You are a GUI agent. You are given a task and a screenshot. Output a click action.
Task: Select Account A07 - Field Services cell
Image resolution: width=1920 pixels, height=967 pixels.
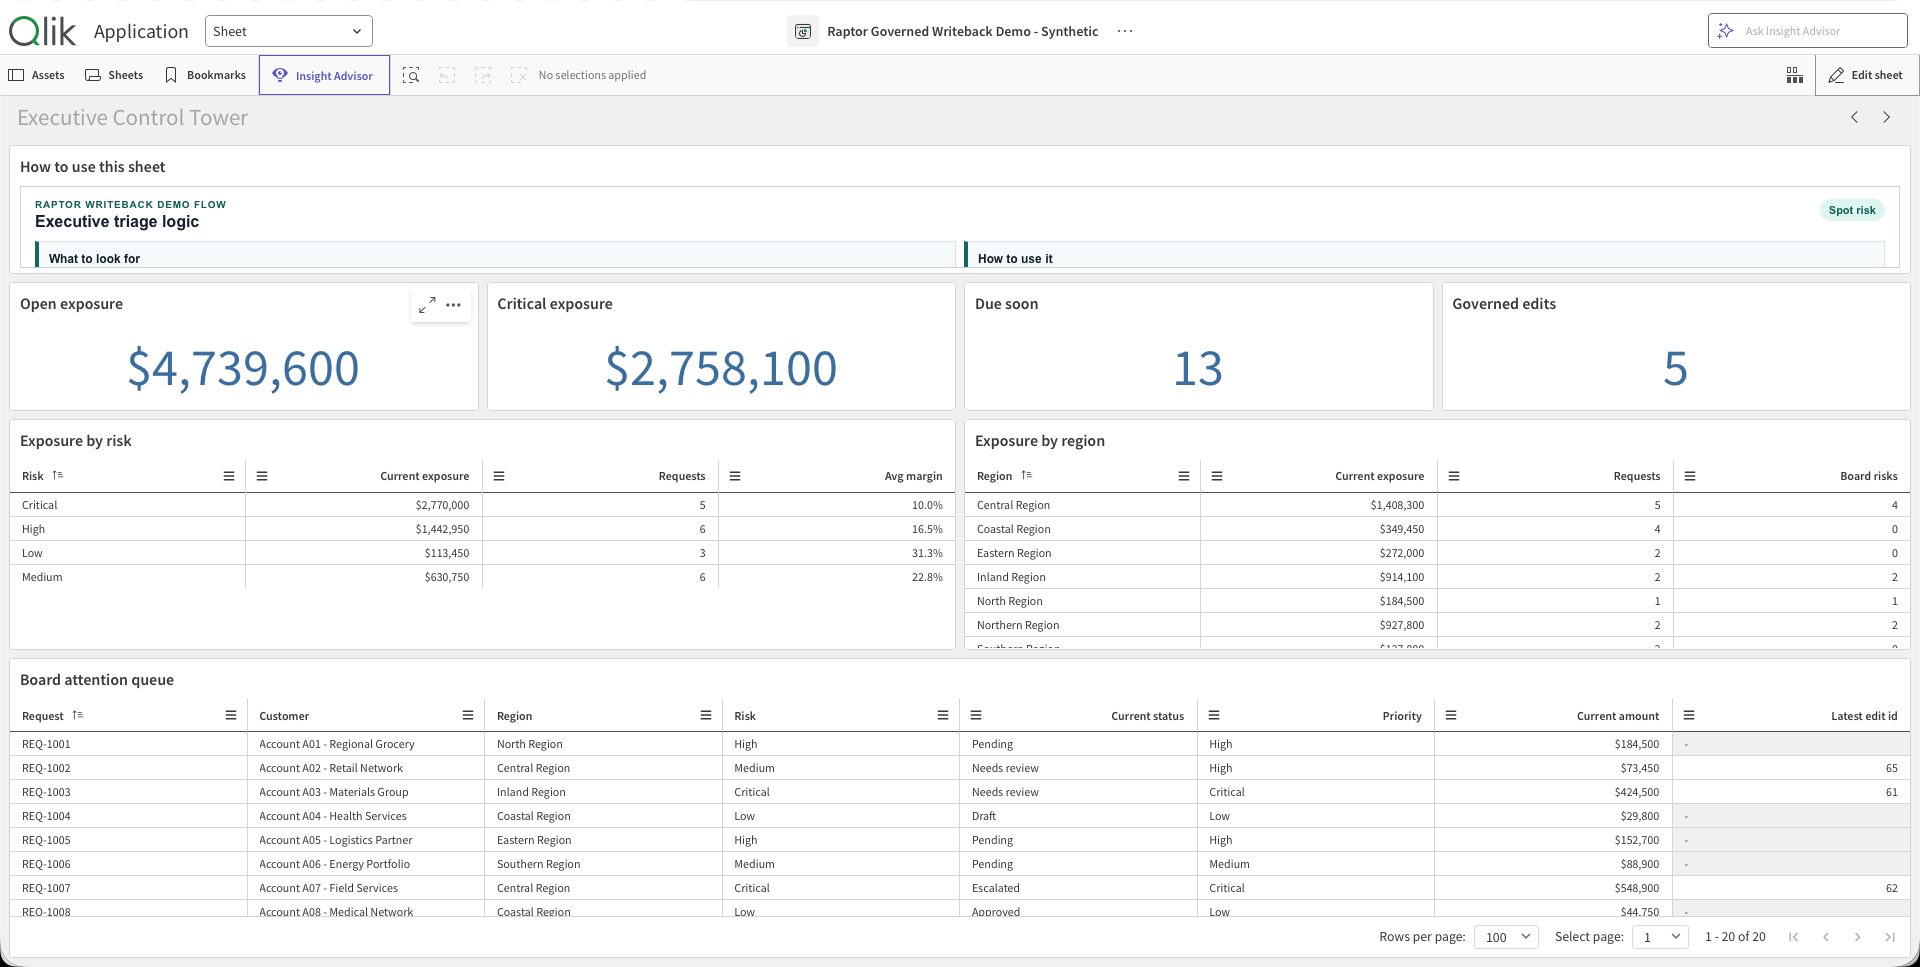tap(366, 888)
